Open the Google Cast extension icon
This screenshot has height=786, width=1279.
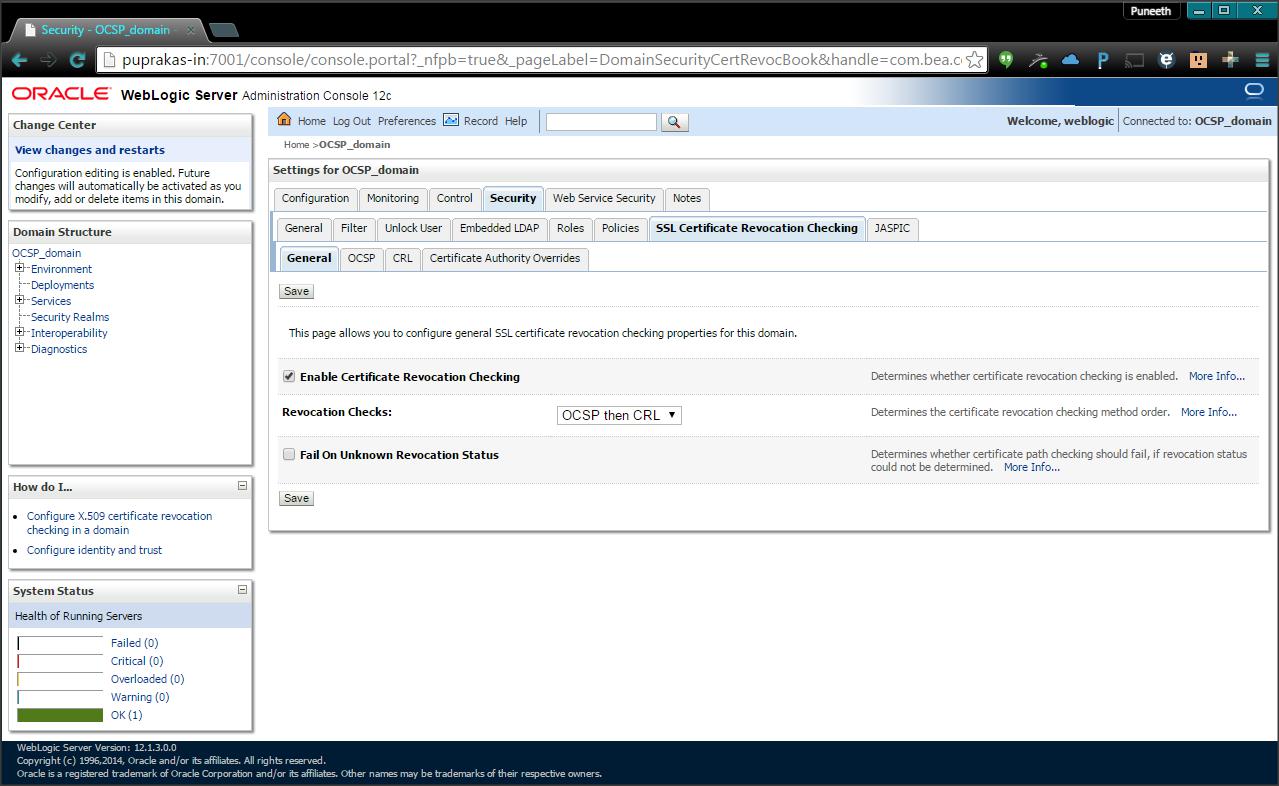click(1134, 60)
